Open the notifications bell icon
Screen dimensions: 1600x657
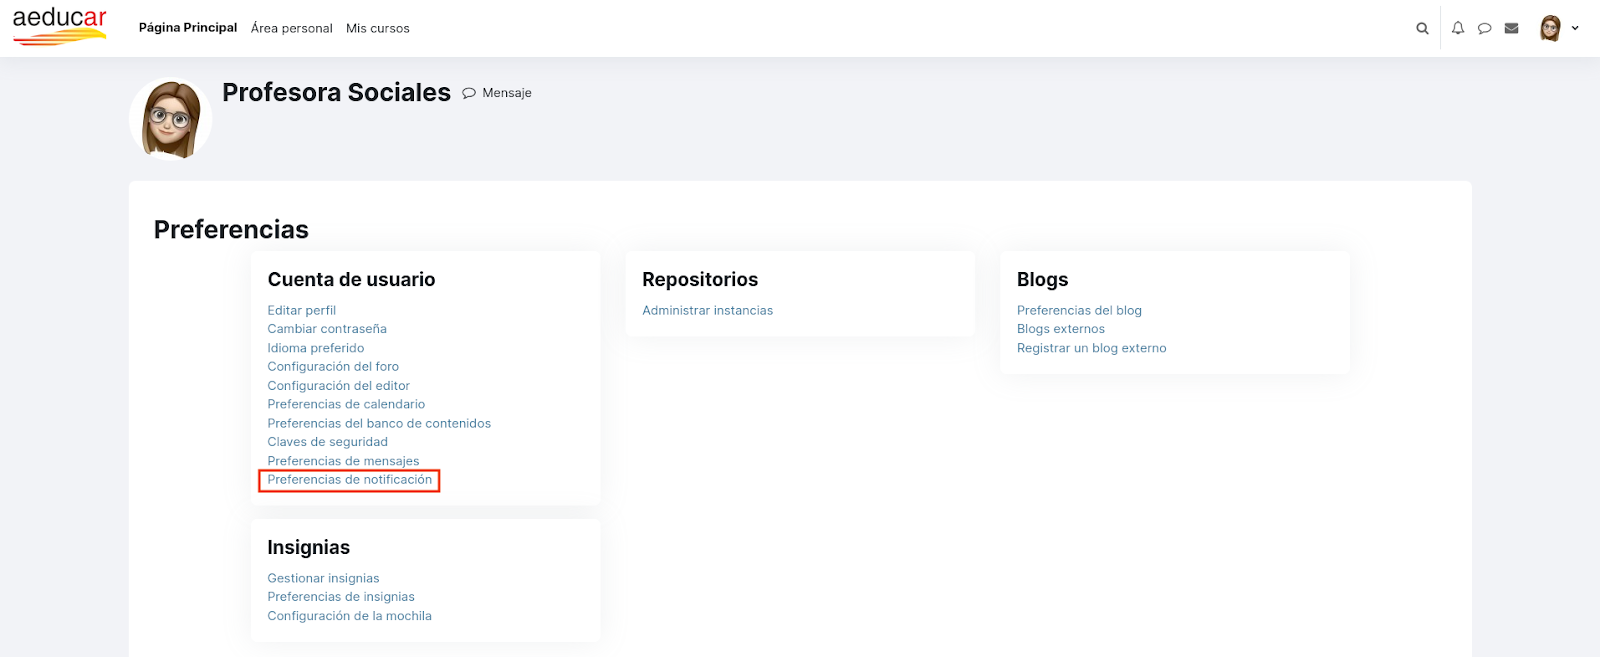pos(1458,28)
